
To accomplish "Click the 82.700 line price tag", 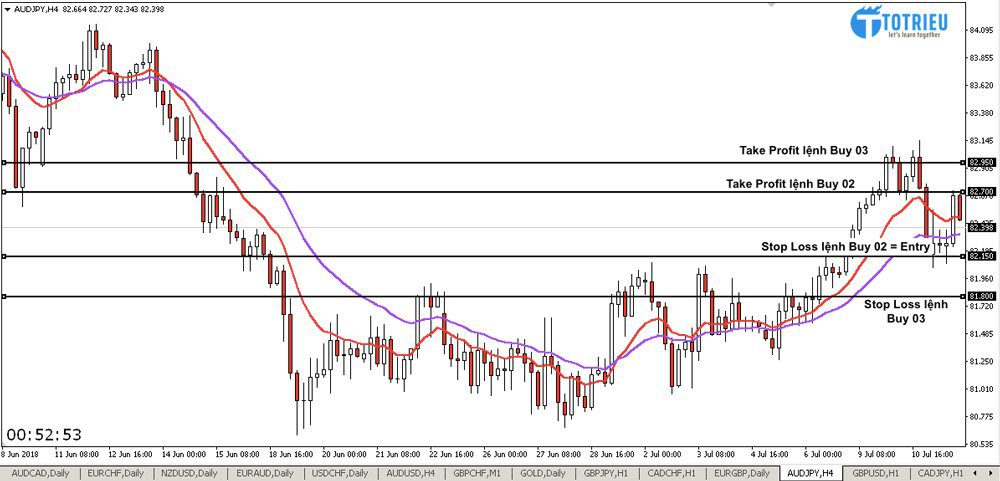I will tap(980, 191).
